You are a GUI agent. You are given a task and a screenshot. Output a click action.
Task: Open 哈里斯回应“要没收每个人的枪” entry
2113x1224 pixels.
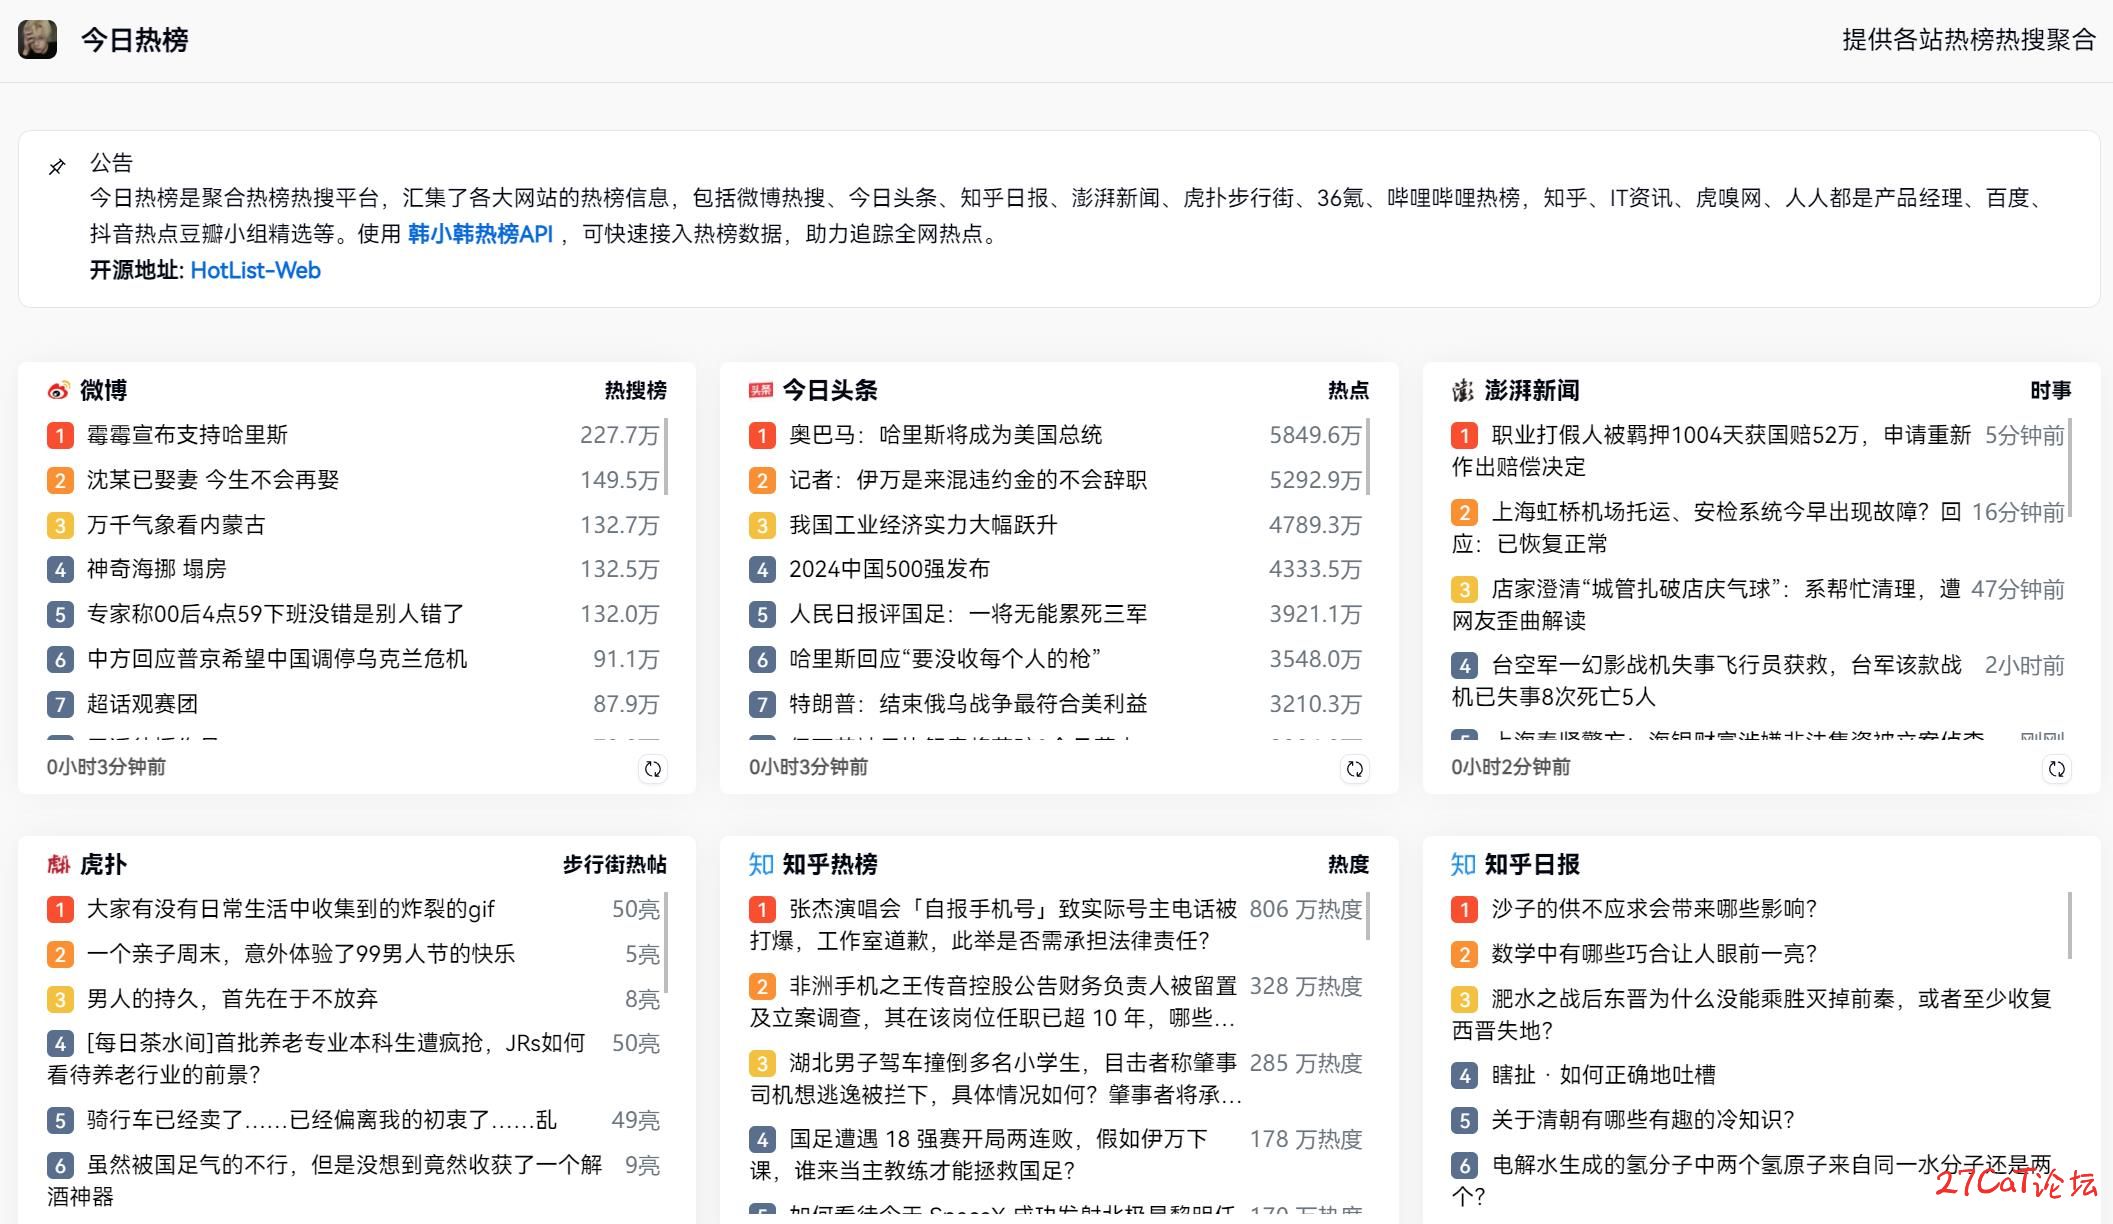[x=945, y=659]
